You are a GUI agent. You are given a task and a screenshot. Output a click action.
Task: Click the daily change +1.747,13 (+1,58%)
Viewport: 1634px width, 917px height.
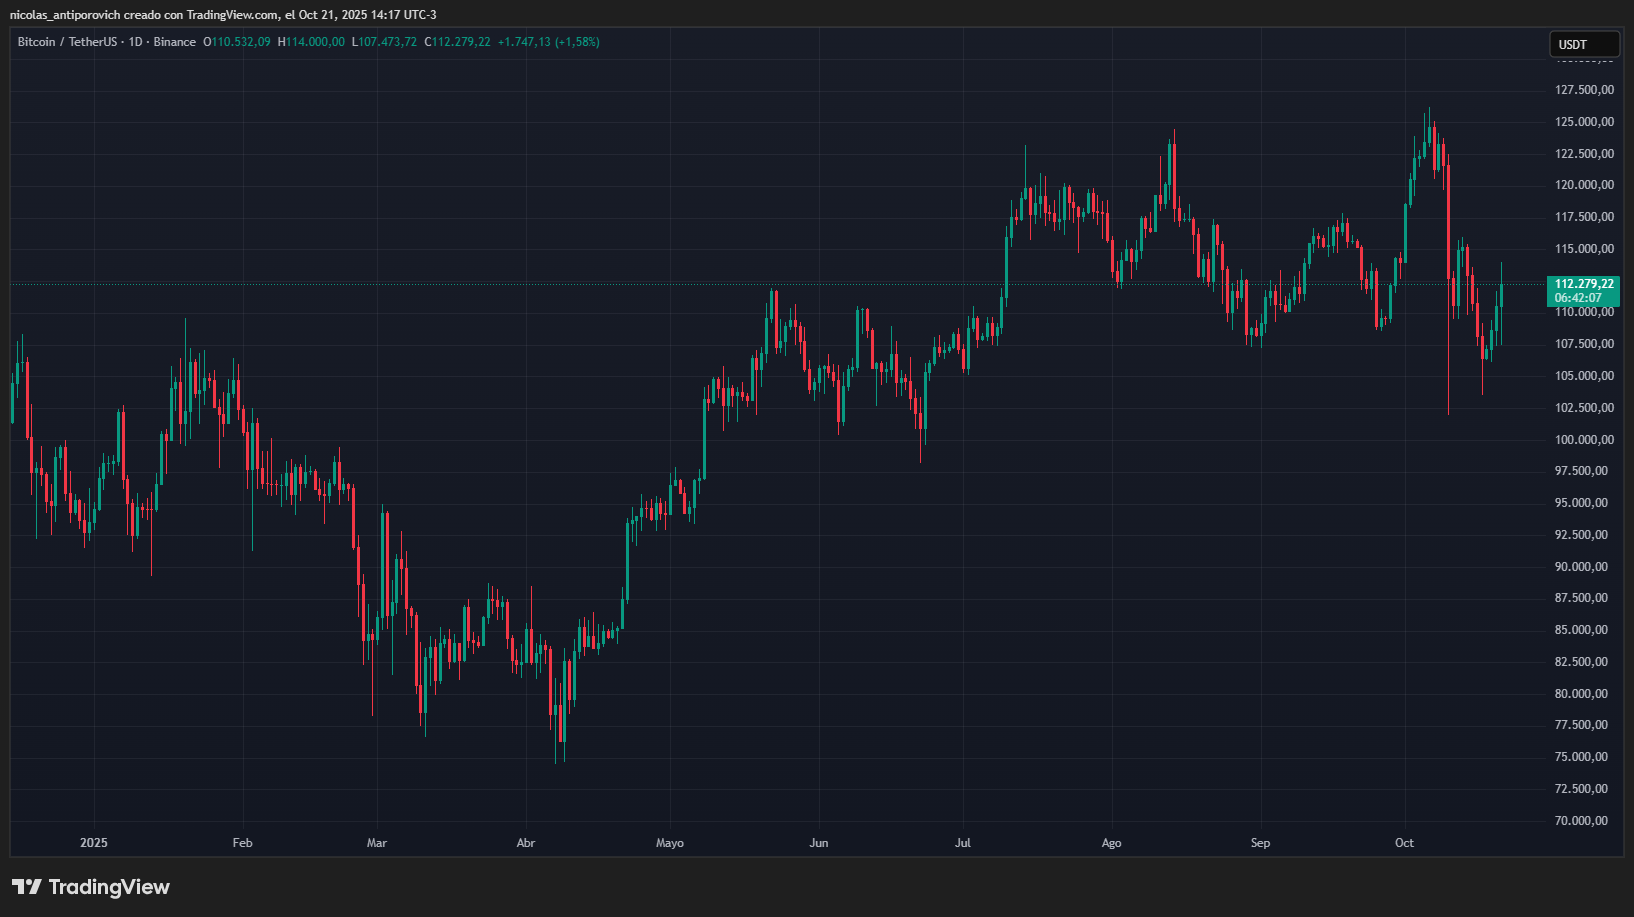(x=549, y=42)
